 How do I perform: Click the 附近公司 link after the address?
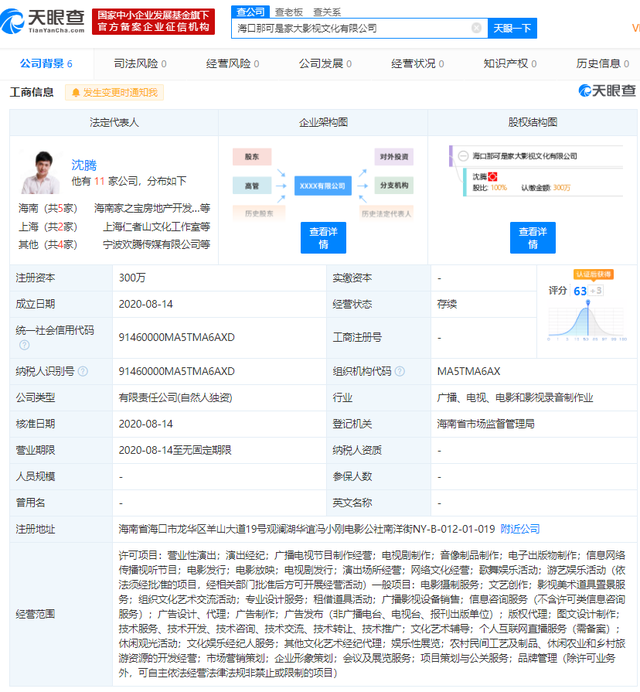[520, 529]
